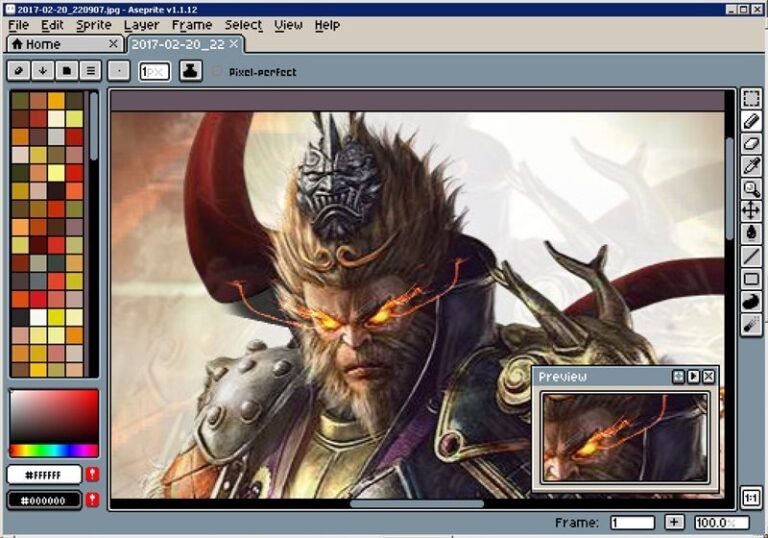The image size is (768, 538).
Task: Activate the Zoom magnifier tool
Action: [x=751, y=188]
